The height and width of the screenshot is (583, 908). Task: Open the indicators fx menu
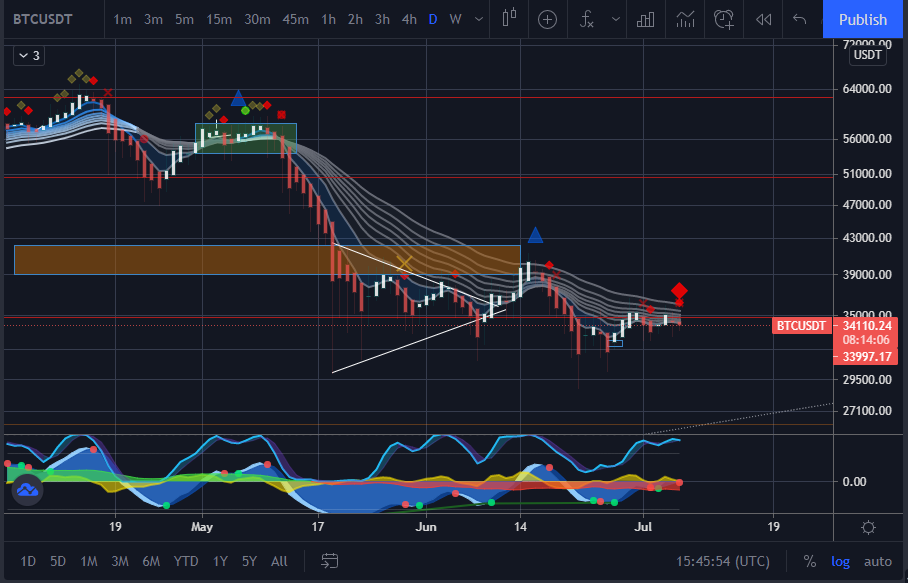tap(587, 20)
